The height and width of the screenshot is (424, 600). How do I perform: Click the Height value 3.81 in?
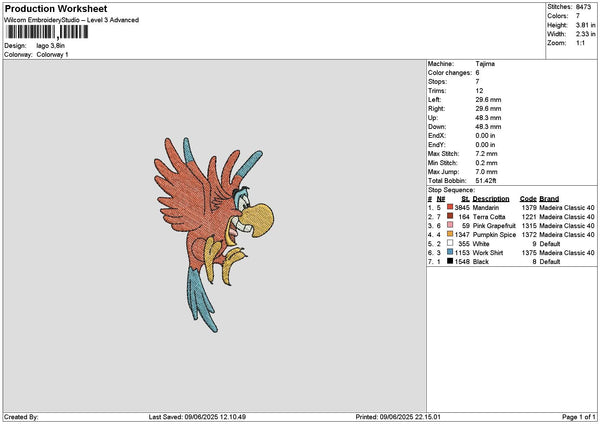[585, 25]
